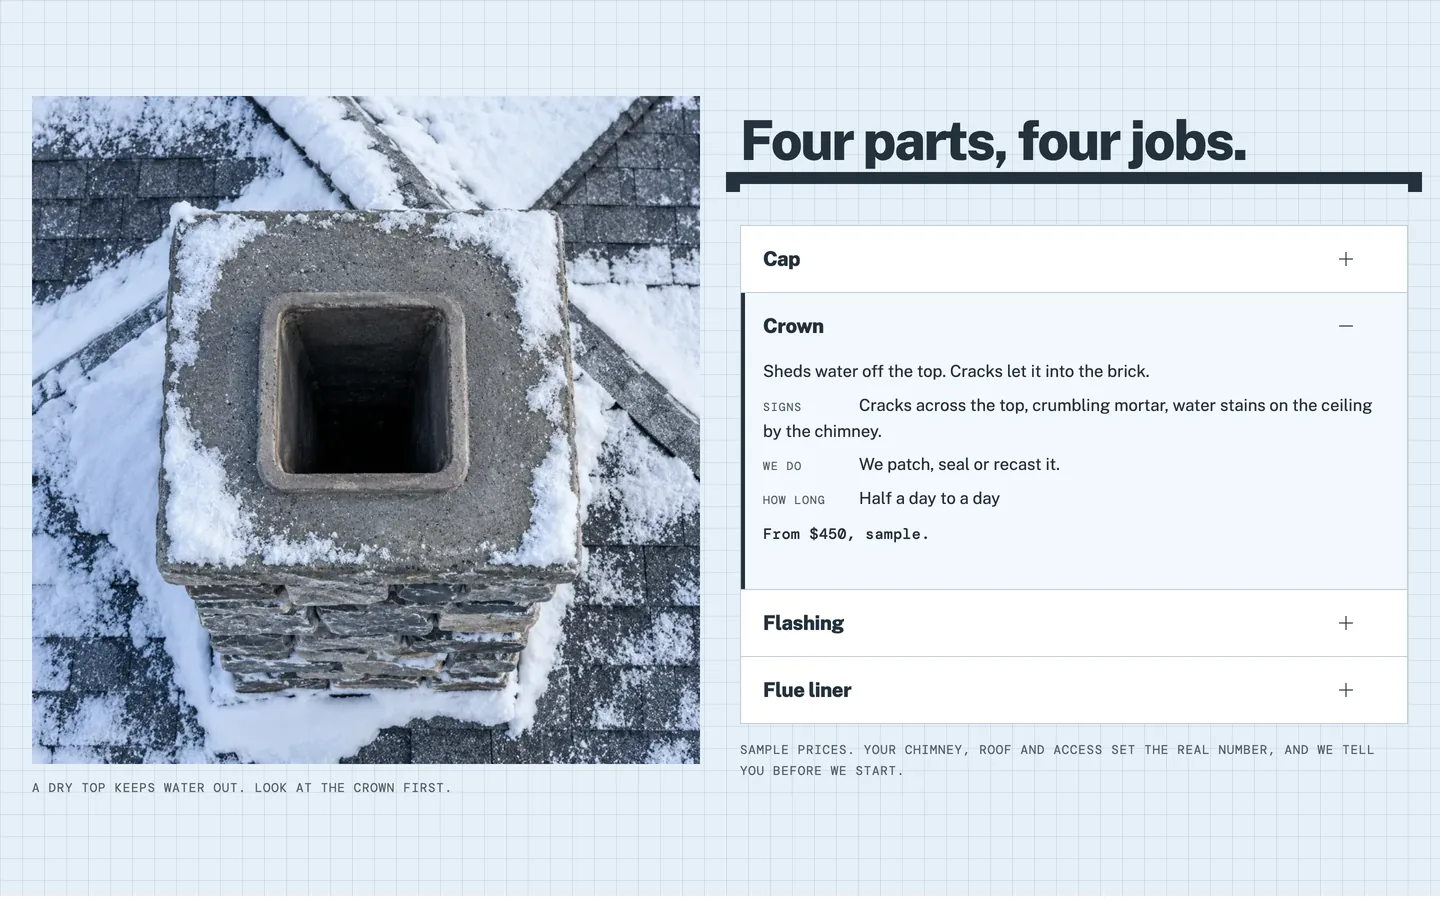The width and height of the screenshot is (1440, 900).
Task: Open the Cap accordion heading
Action: [x=1074, y=259]
